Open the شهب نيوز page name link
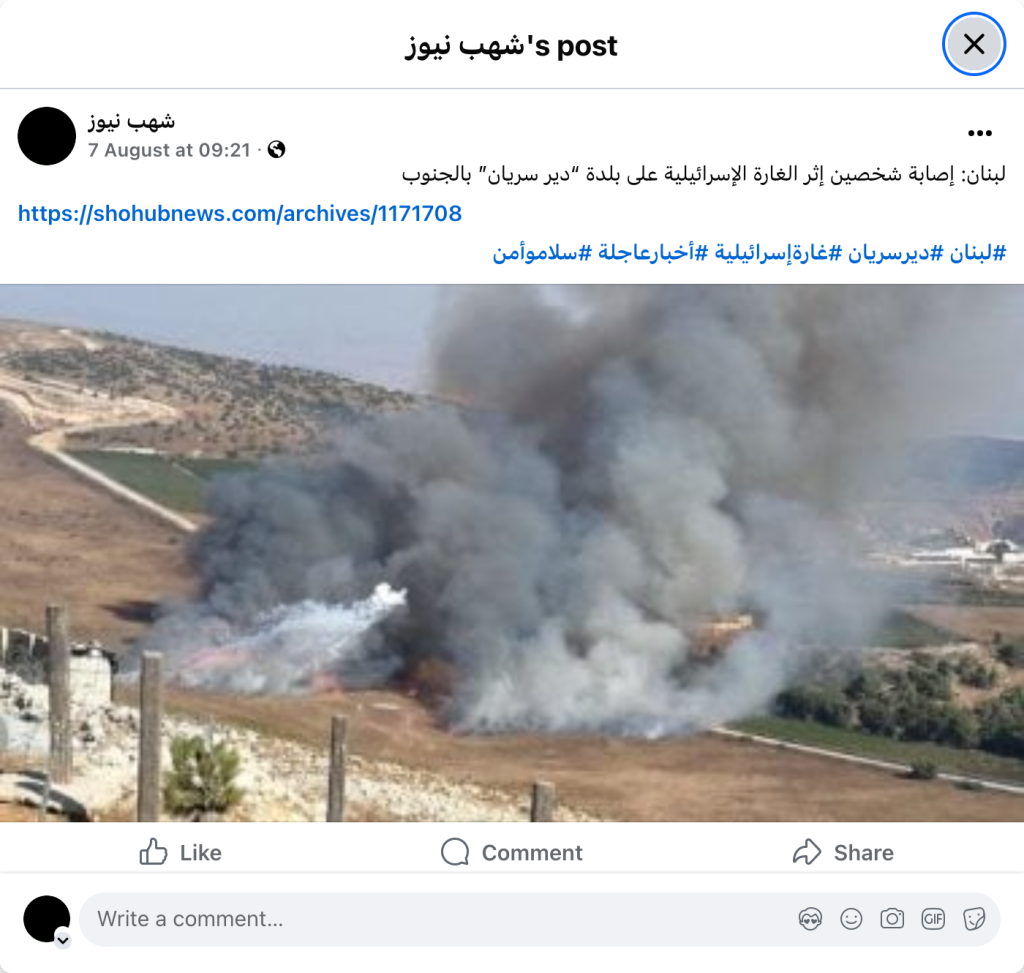This screenshot has width=1024, height=973. 131,121
